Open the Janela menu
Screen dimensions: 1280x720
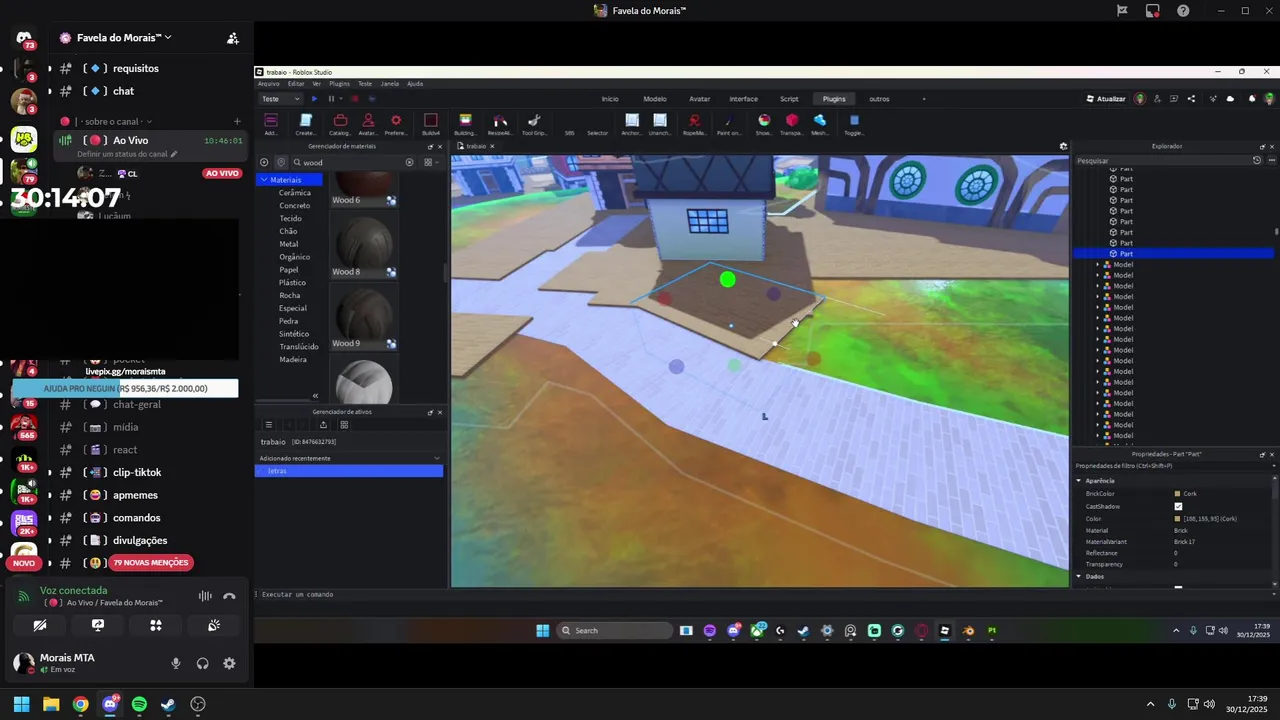coord(390,84)
